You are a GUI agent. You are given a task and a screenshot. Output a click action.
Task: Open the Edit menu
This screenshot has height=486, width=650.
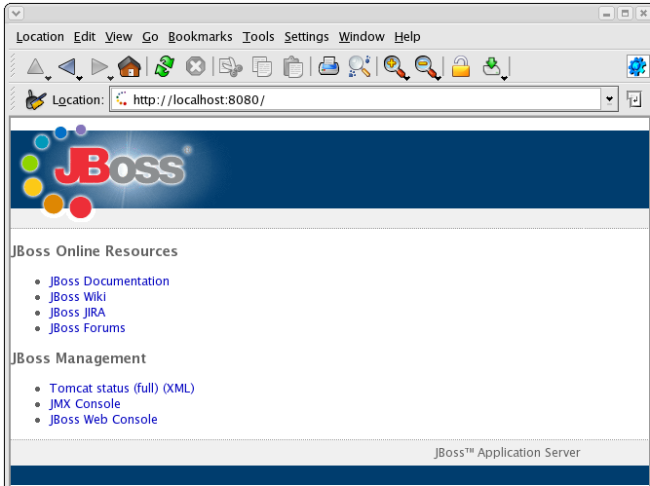coord(85,36)
